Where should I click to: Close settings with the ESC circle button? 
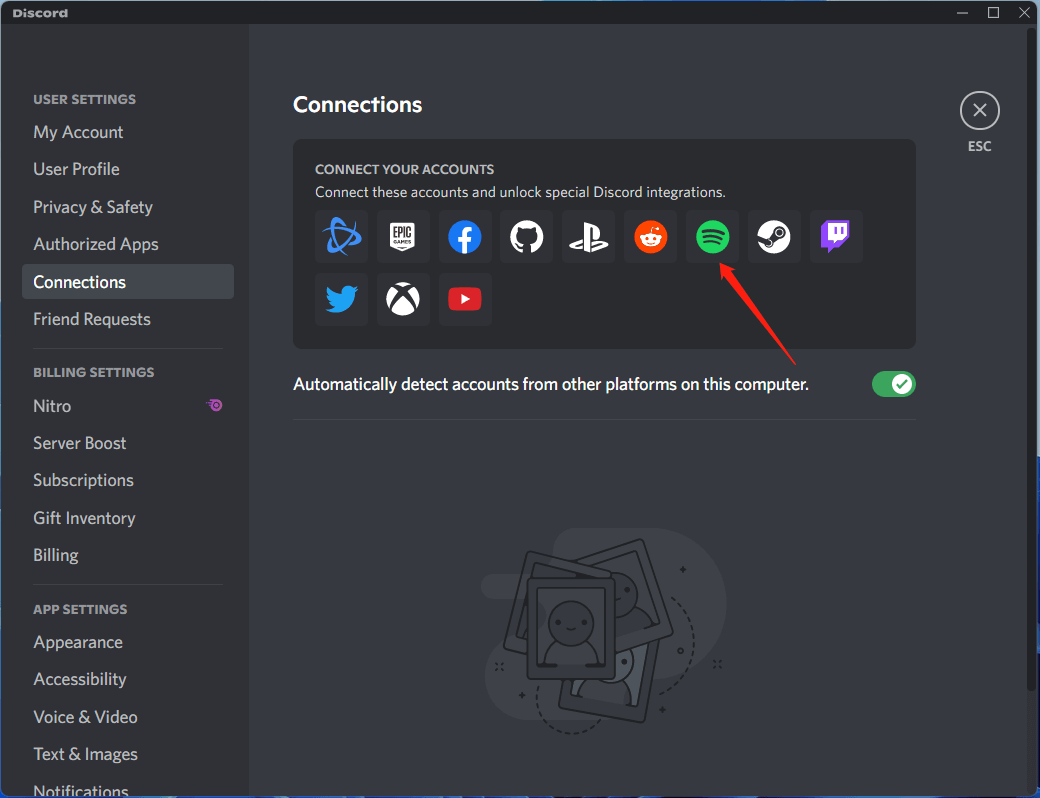pos(980,111)
